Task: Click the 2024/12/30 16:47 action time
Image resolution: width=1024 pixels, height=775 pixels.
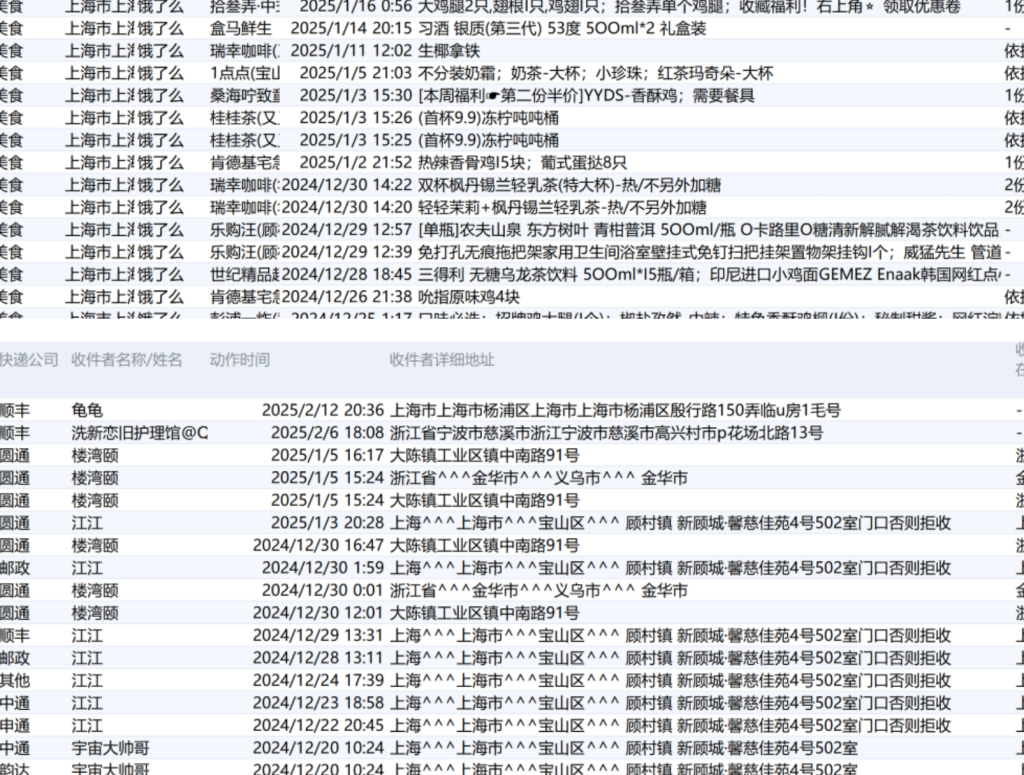Action: 318,546
